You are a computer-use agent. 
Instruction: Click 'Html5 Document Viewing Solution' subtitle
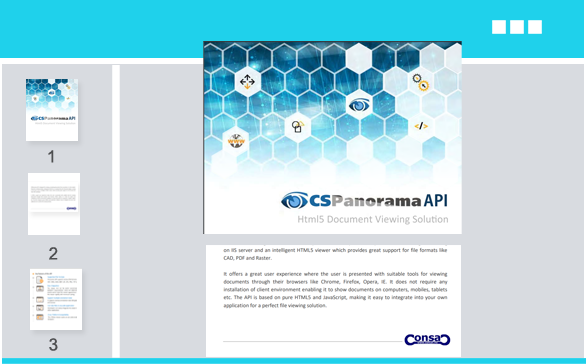pyautogui.click(x=373, y=219)
